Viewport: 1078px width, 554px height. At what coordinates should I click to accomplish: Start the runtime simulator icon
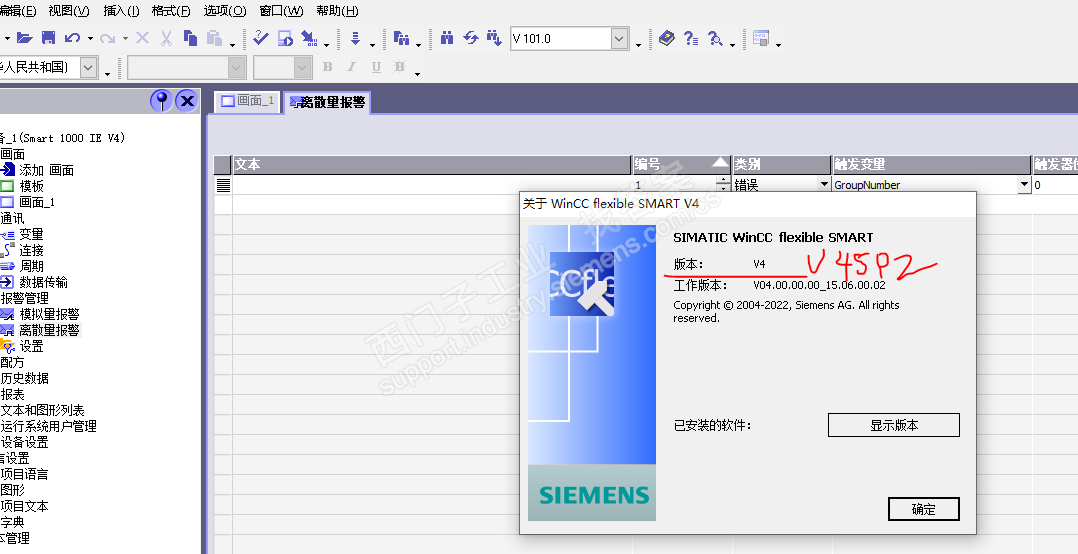point(285,38)
